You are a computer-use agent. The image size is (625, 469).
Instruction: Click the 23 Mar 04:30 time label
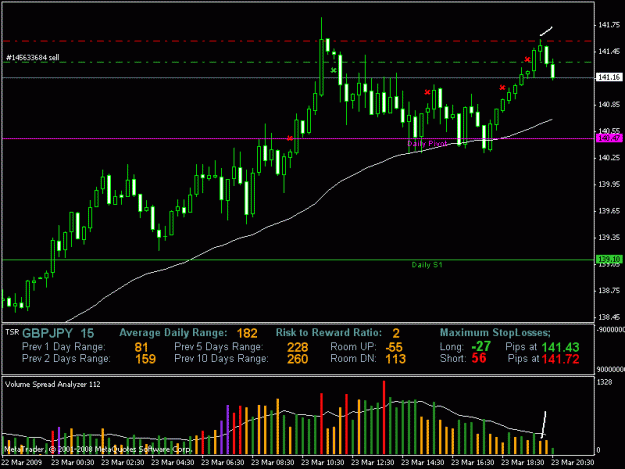point(173,463)
